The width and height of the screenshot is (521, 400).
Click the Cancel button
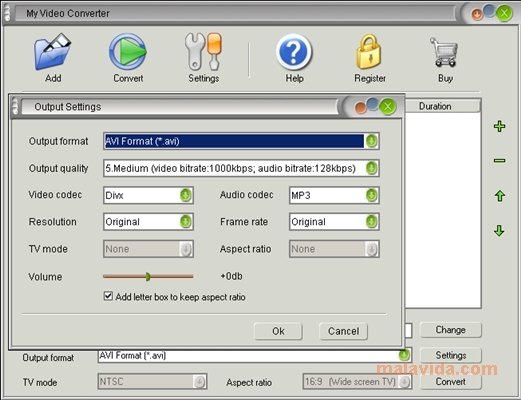coord(343,331)
